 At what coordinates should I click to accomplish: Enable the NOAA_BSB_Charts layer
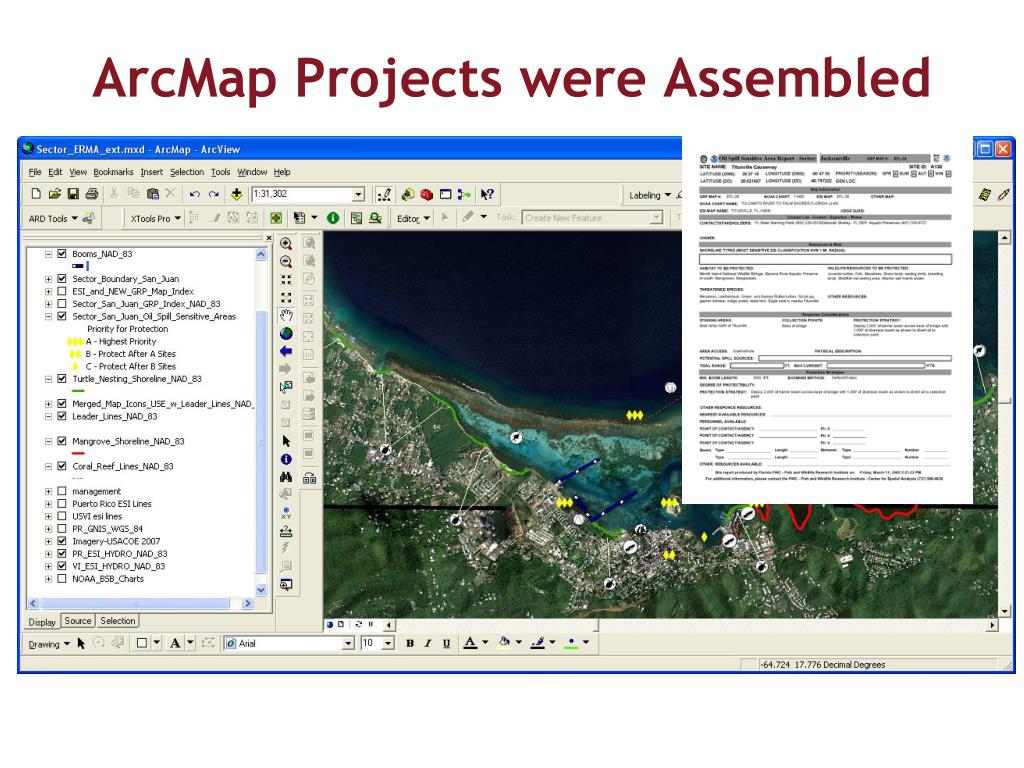coord(62,579)
